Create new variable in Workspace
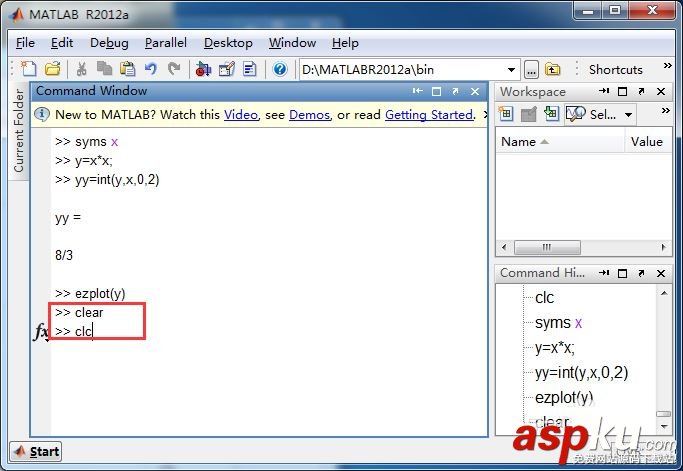Viewport: 683px width, 471px height. click(506, 114)
